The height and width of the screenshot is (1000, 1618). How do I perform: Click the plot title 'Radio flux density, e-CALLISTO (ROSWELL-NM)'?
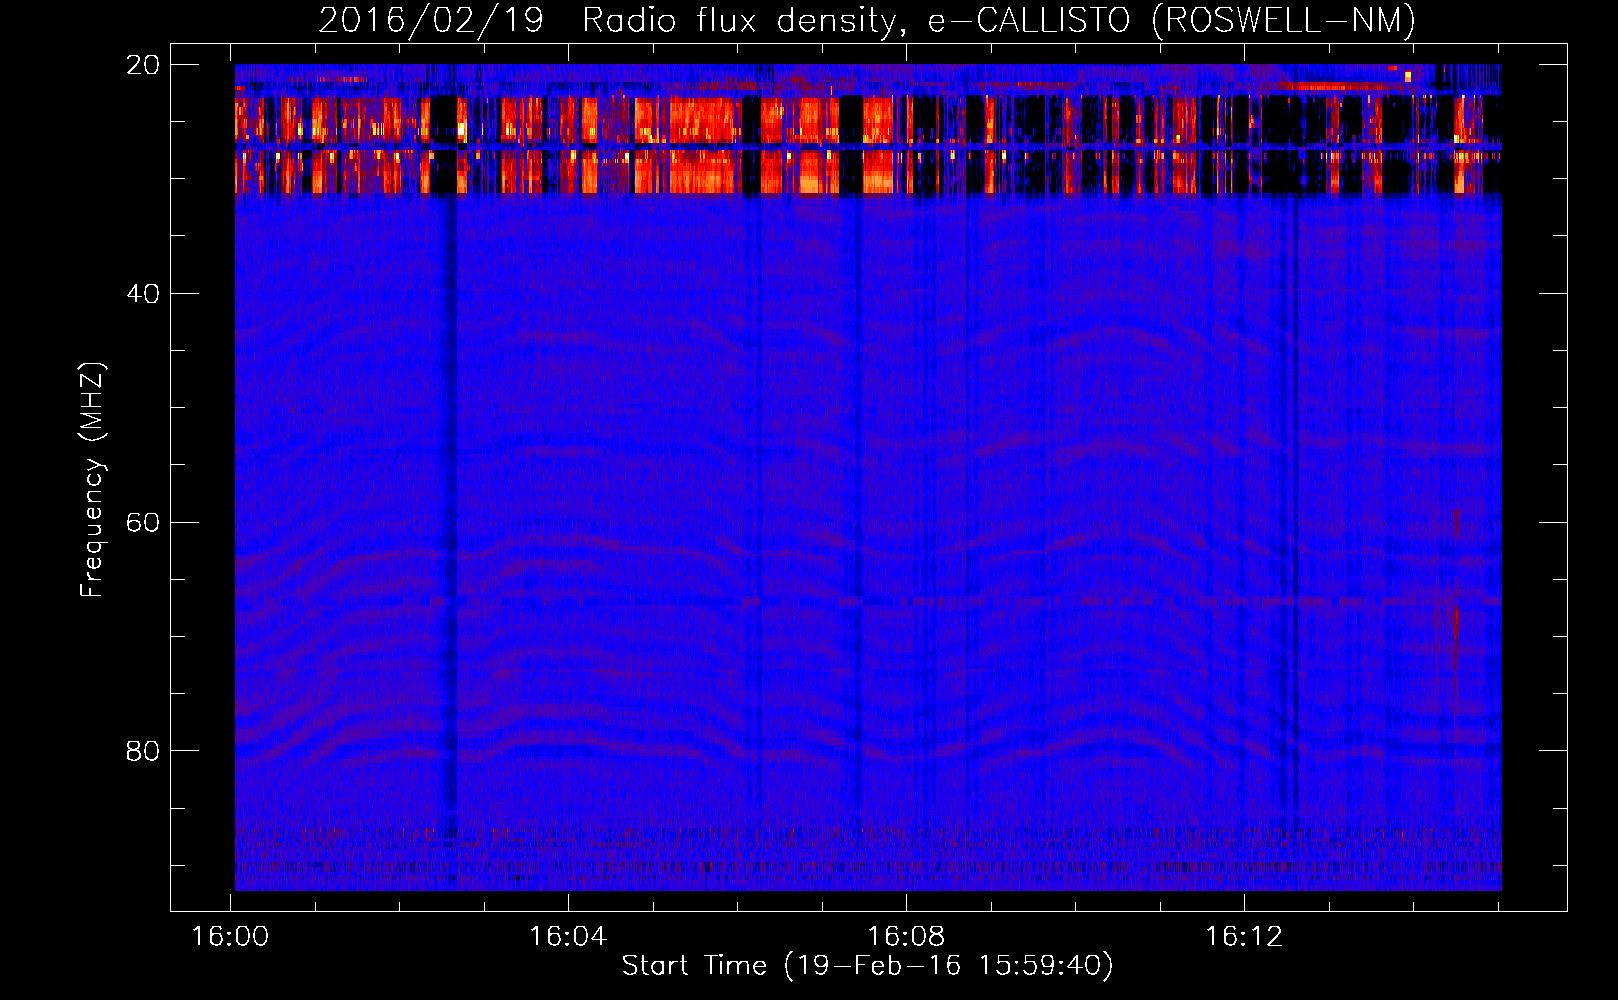999,20
